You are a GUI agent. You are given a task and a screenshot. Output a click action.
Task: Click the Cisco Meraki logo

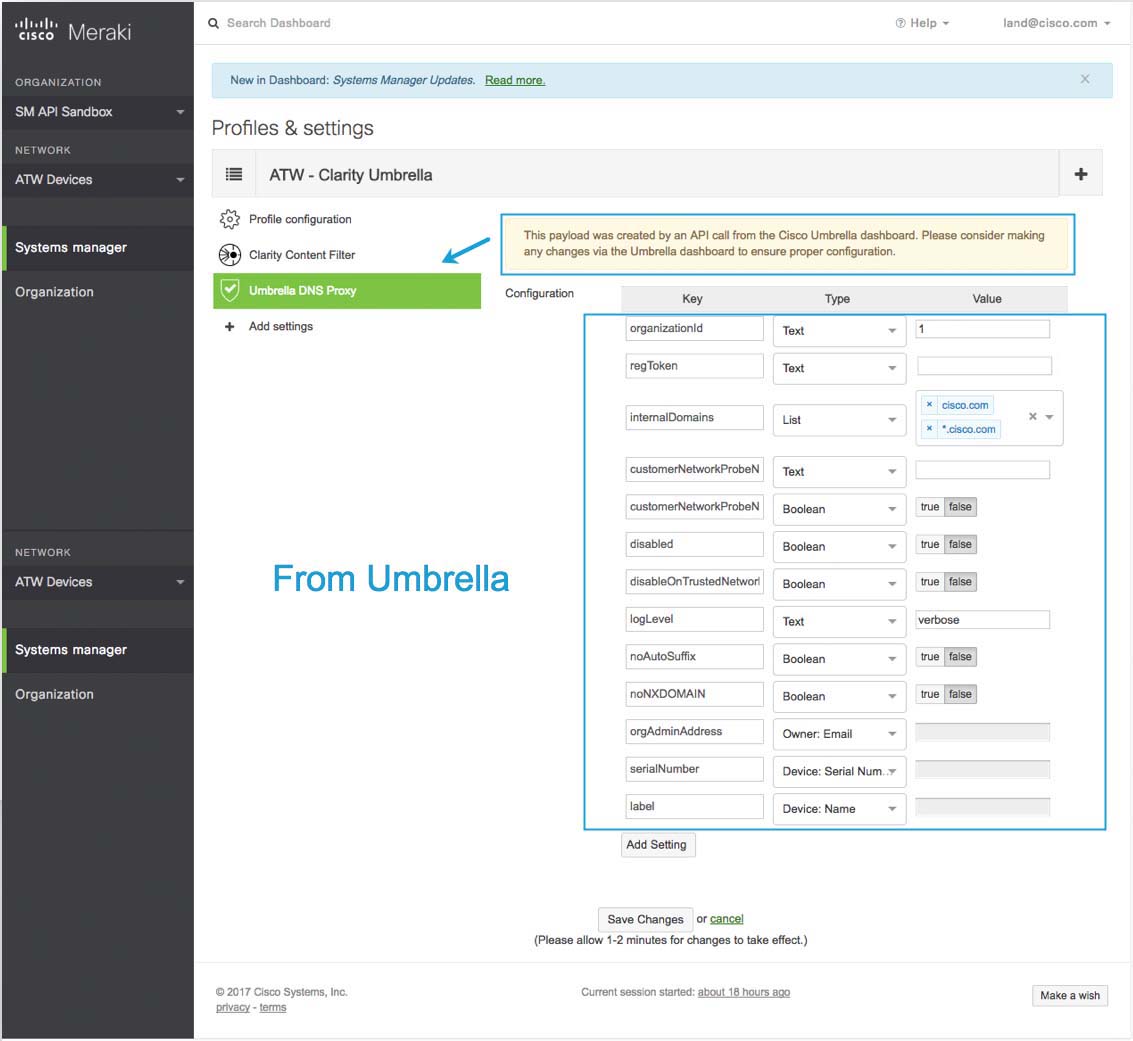(72, 31)
